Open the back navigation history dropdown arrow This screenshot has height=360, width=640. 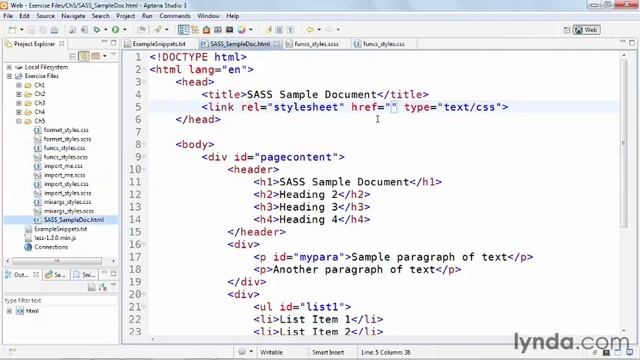click(x=319, y=30)
